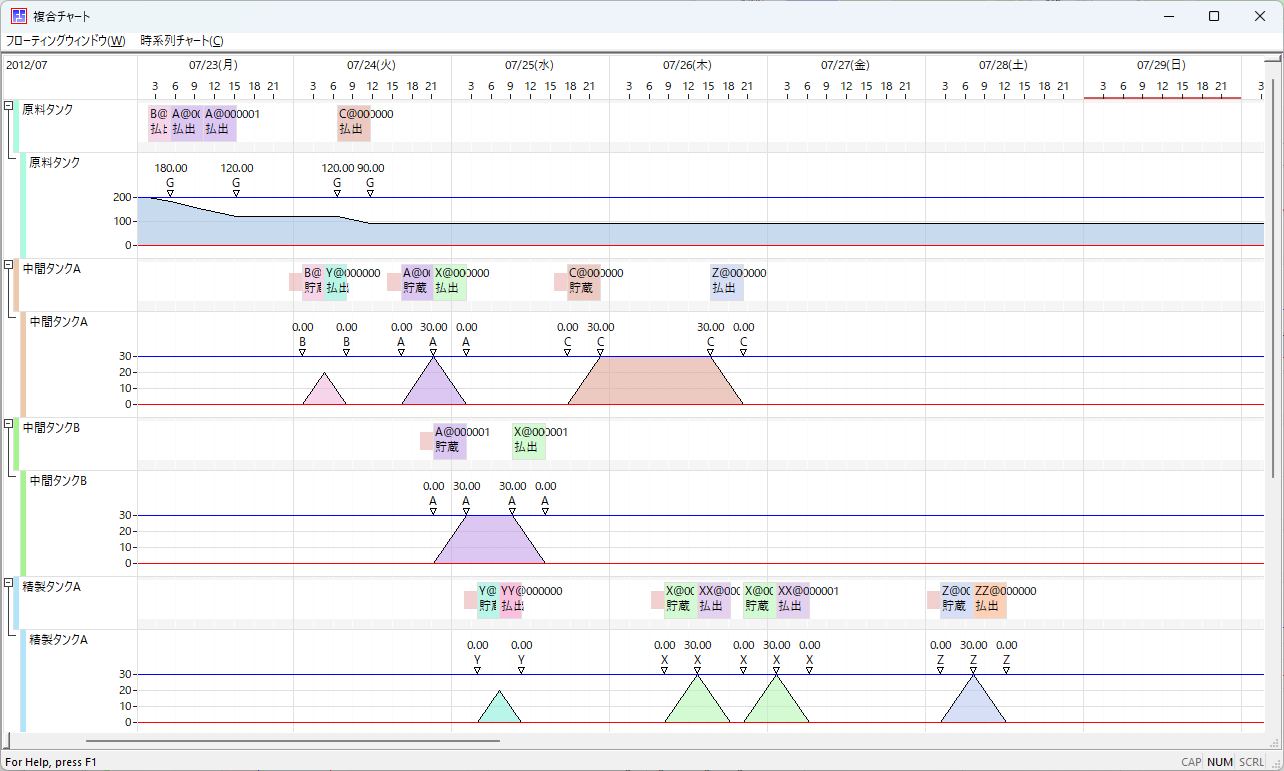Click the brown C trapezoid in 中間タンクA chart

[x=655, y=382]
